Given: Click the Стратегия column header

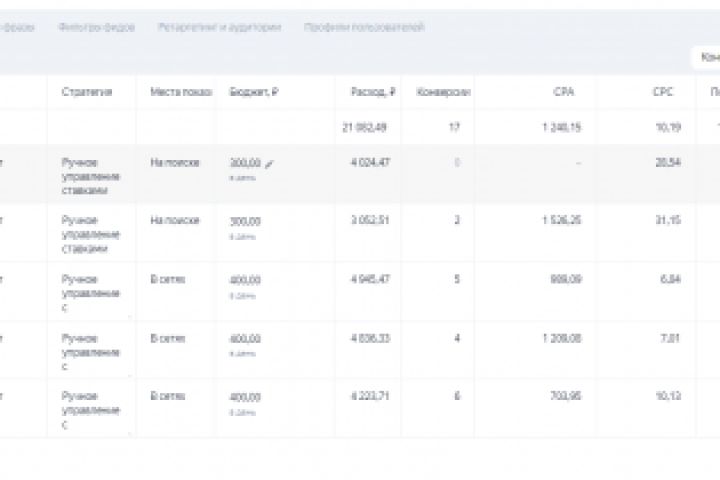Looking at the screenshot, I should pyautogui.click(x=86, y=92).
